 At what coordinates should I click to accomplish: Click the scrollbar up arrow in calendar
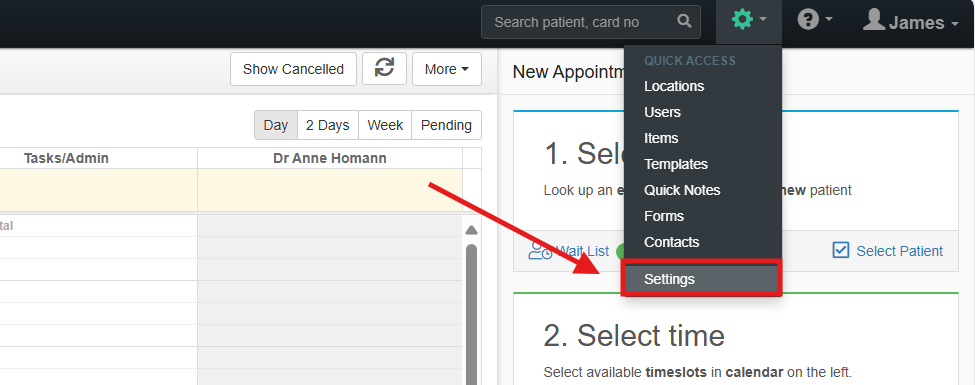[471, 230]
